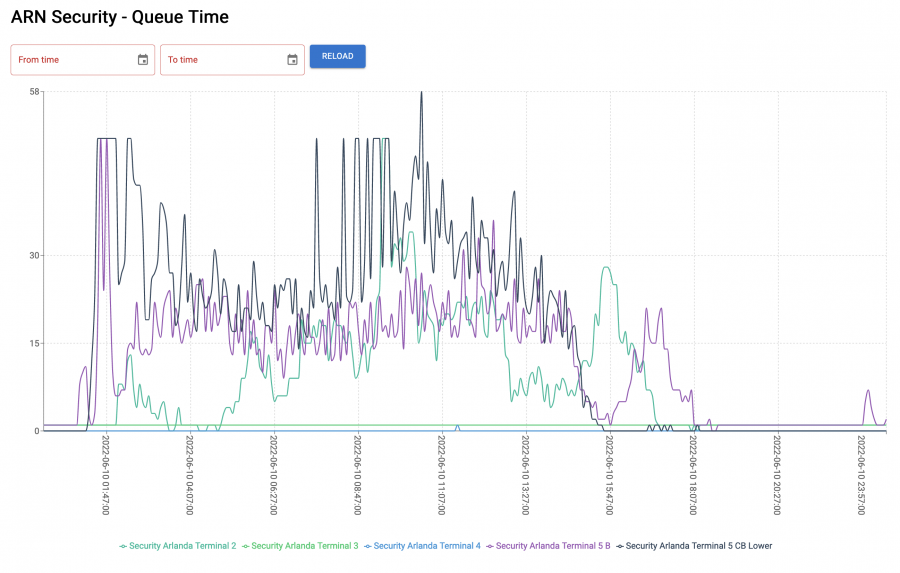Image resolution: width=900 pixels, height=573 pixels.
Task: Click the 2022-06-10 23:57:00 x-axis label
Action: click(861, 475)
